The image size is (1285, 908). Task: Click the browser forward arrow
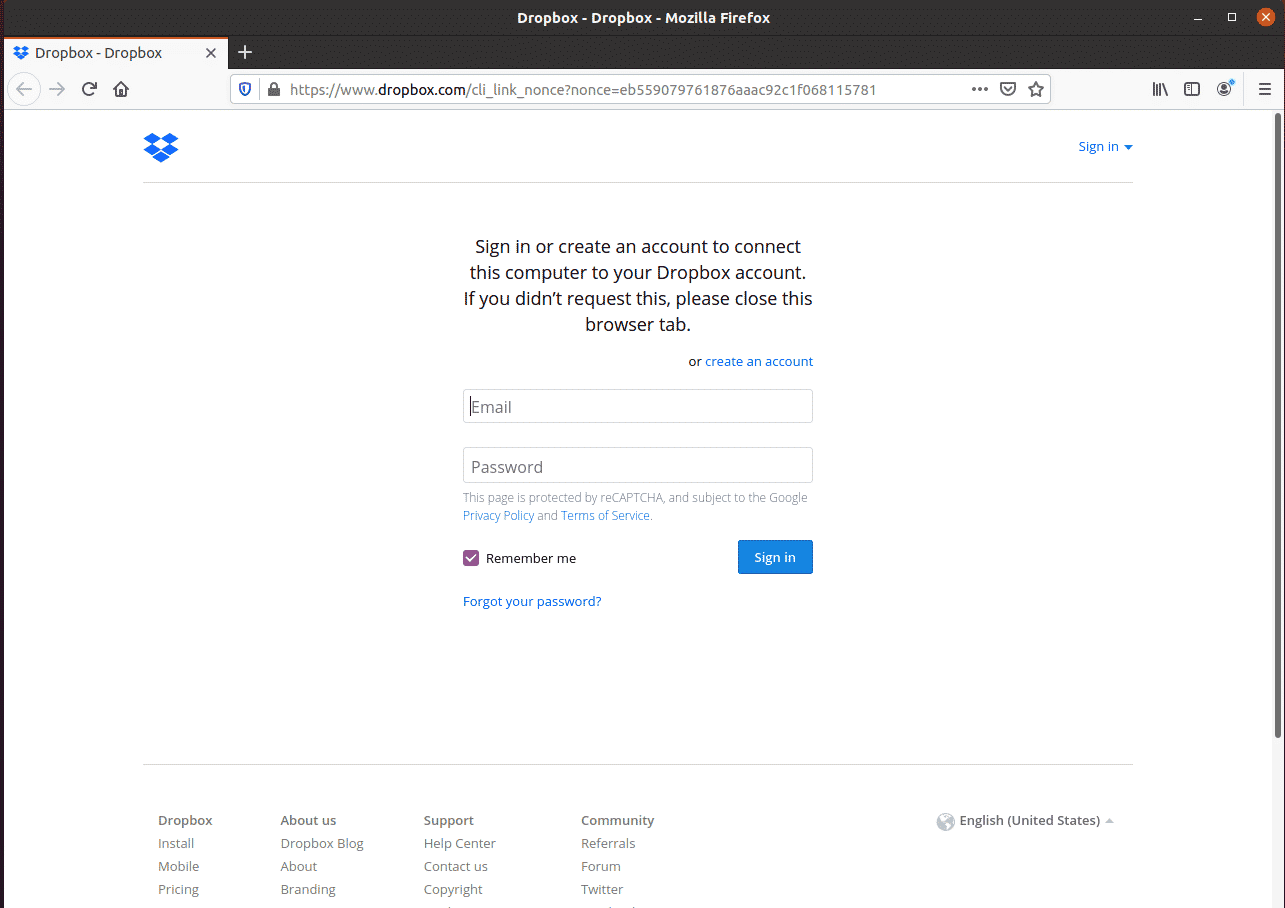point(57,89)
